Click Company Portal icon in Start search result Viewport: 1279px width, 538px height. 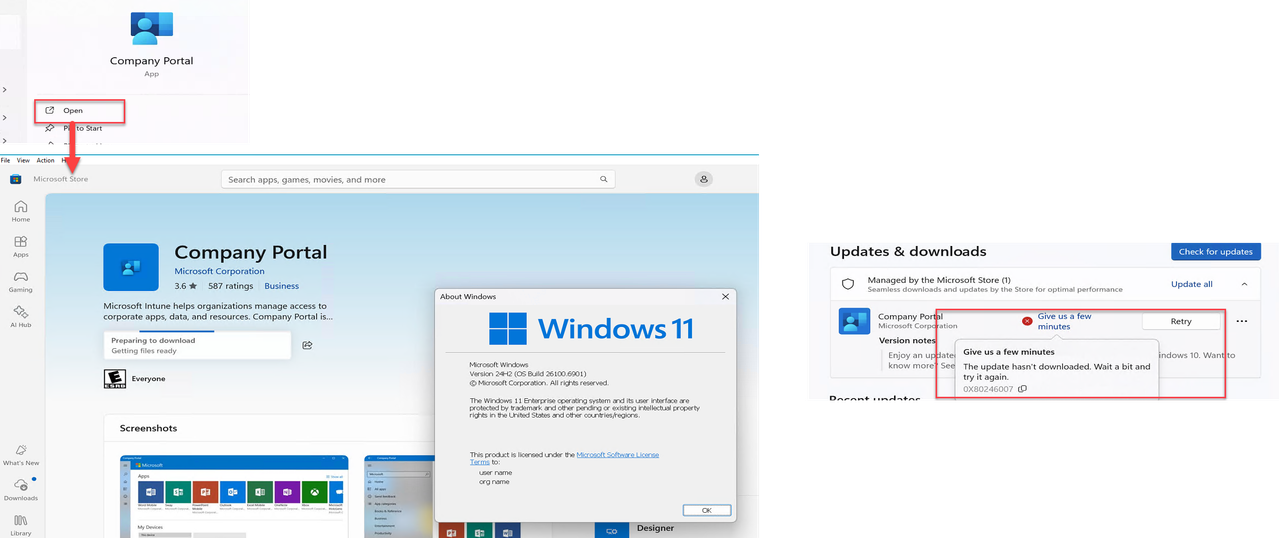click(152, 27)
